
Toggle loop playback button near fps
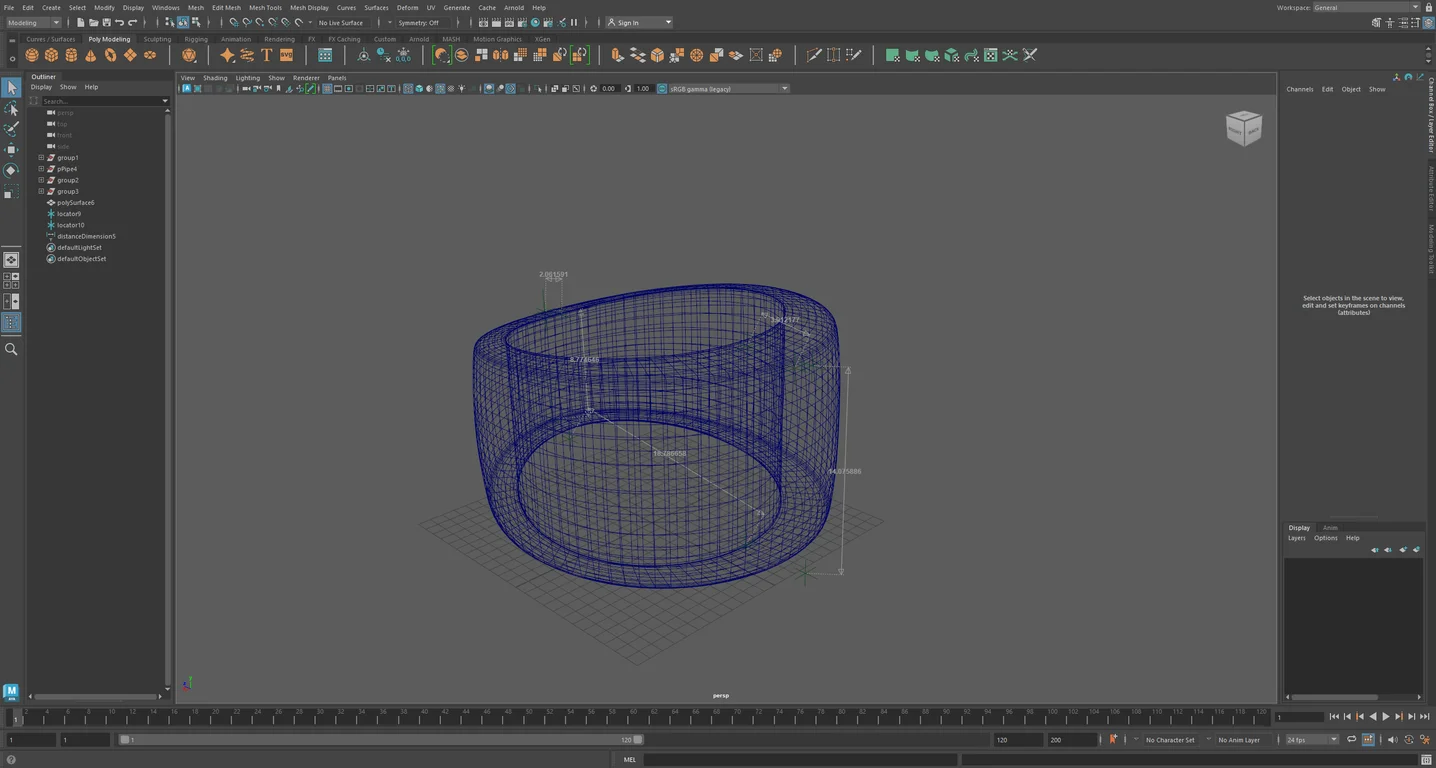pos(1352,740)
